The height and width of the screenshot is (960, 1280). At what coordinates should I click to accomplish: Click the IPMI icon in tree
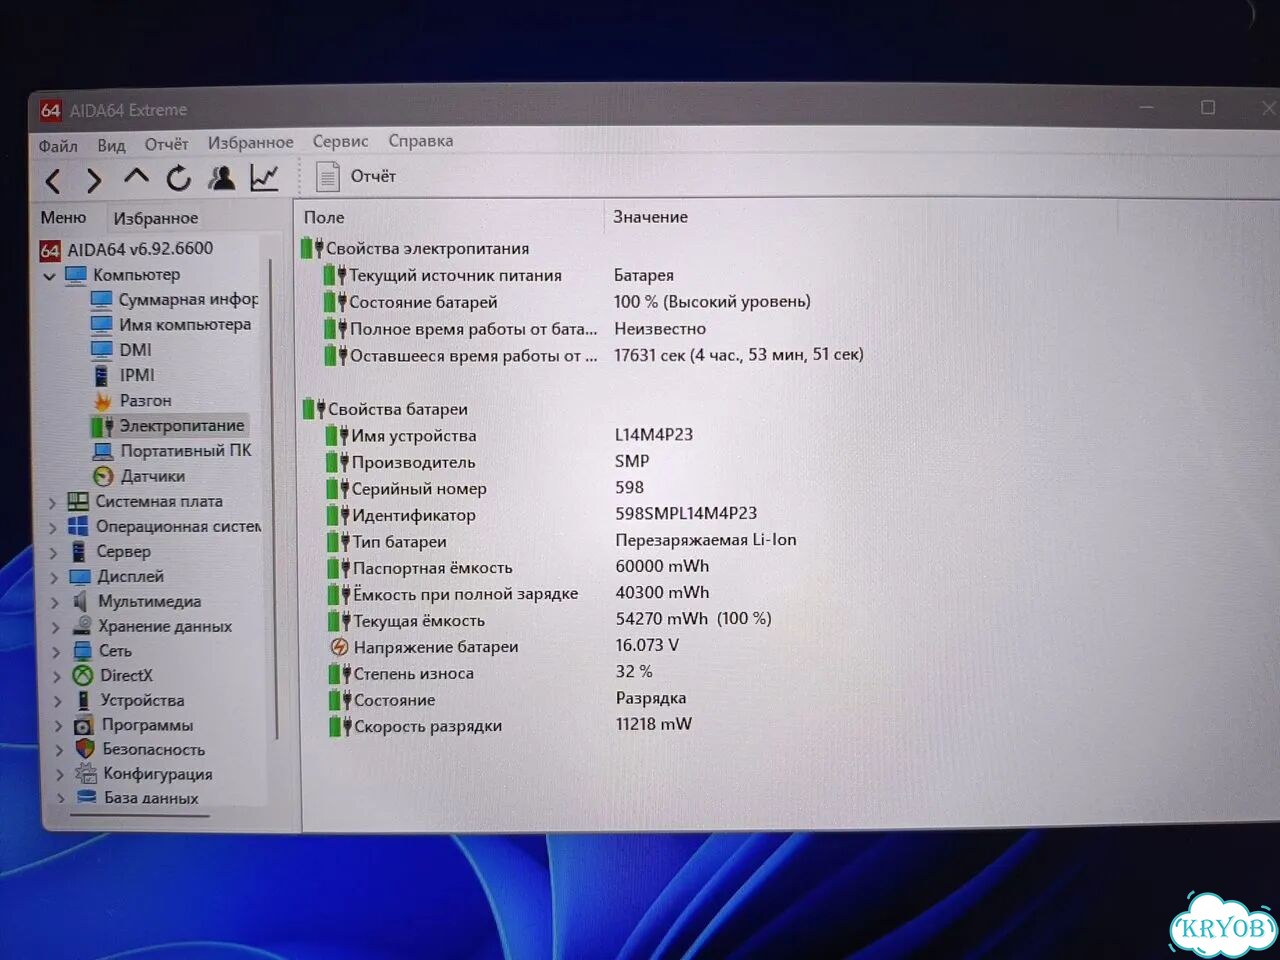(101, 375)
